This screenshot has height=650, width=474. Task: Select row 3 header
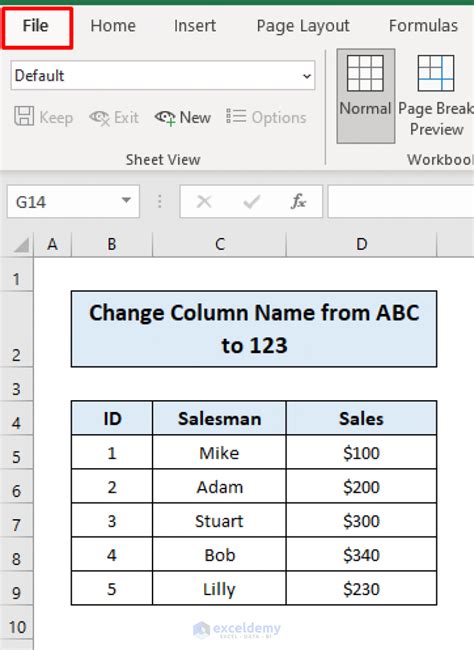tap(16, 384)
